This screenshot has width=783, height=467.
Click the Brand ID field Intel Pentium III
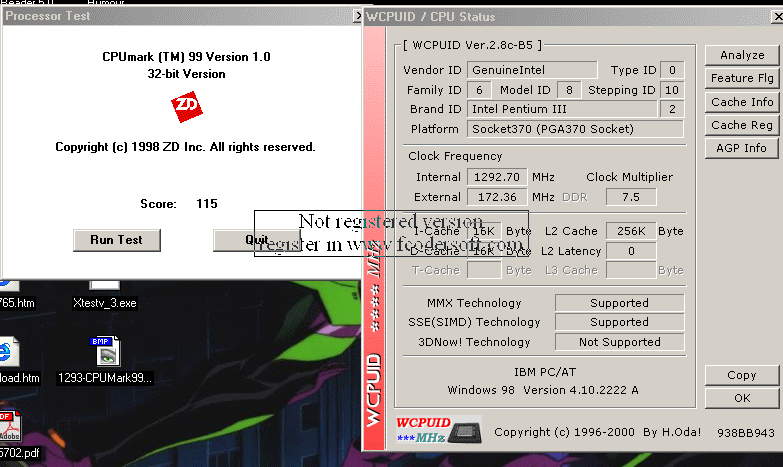[x=562, y=109]
